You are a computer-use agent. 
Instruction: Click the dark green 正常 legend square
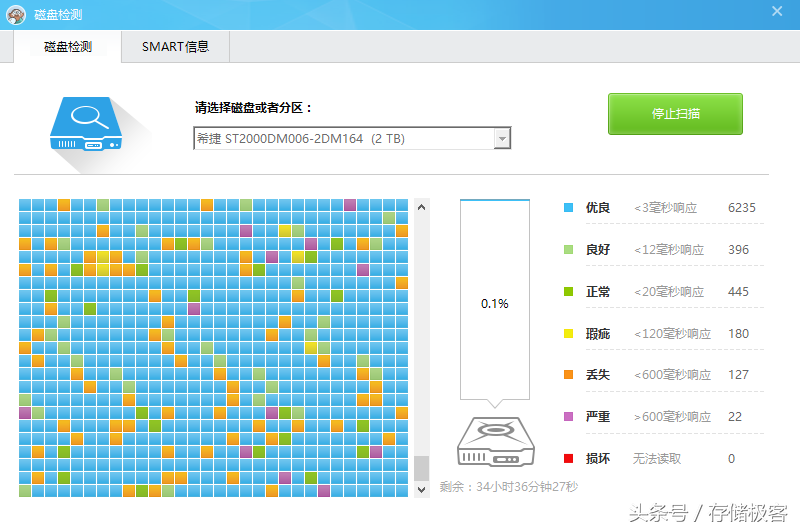568,291
